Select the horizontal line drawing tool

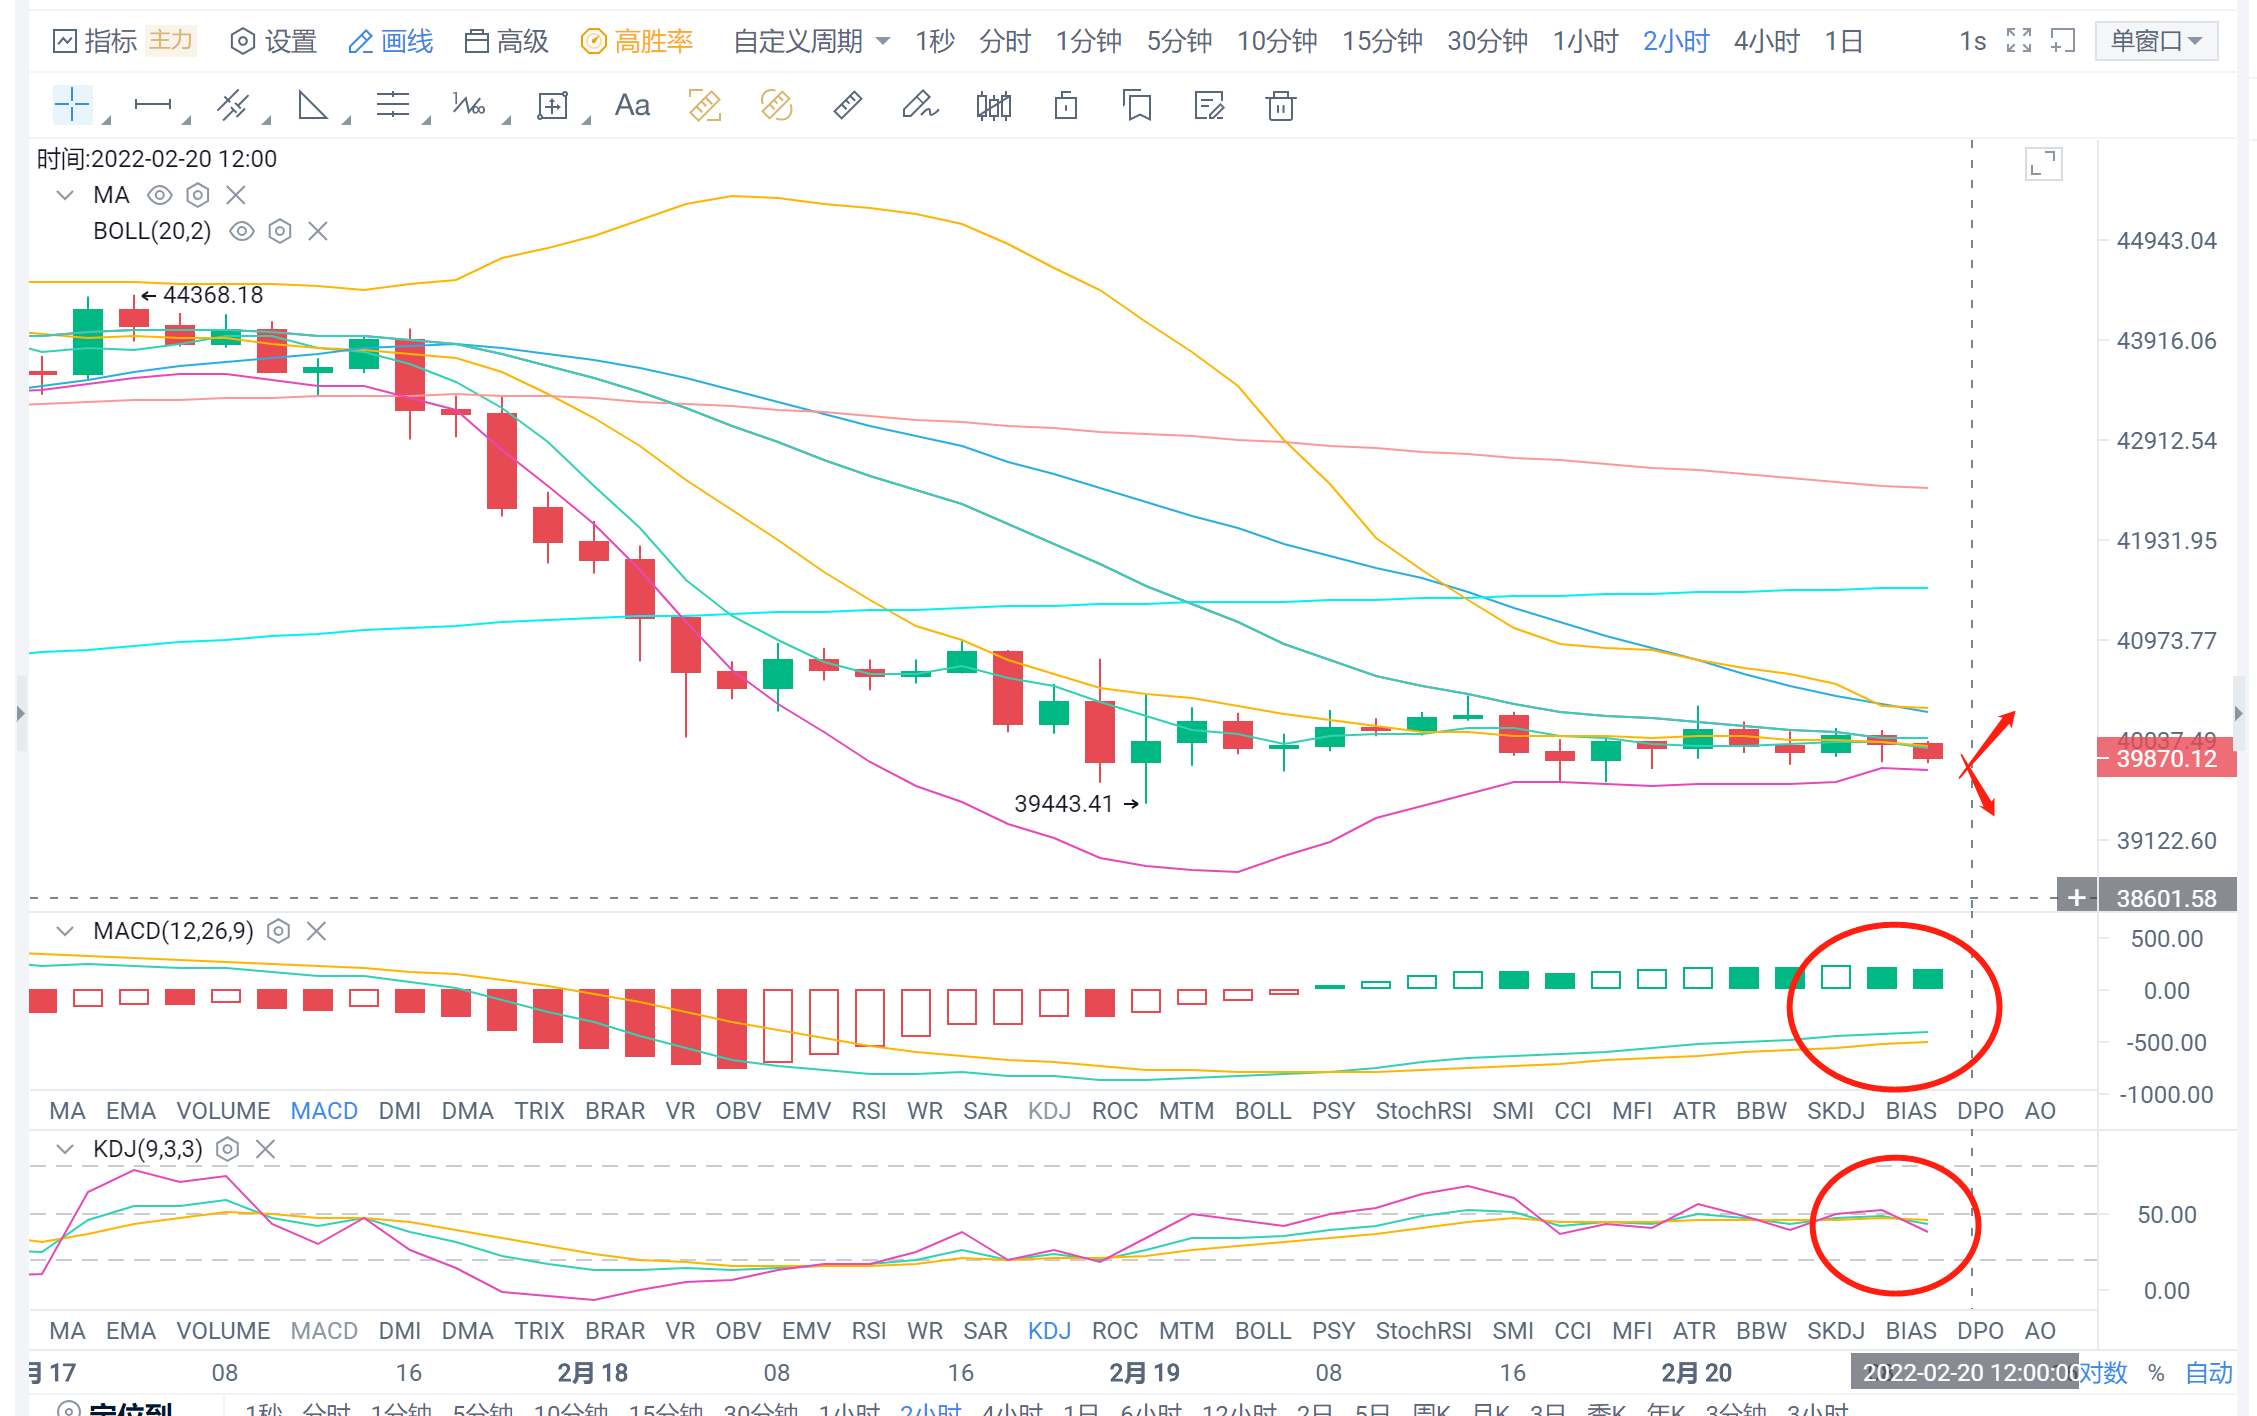[152, 105]
